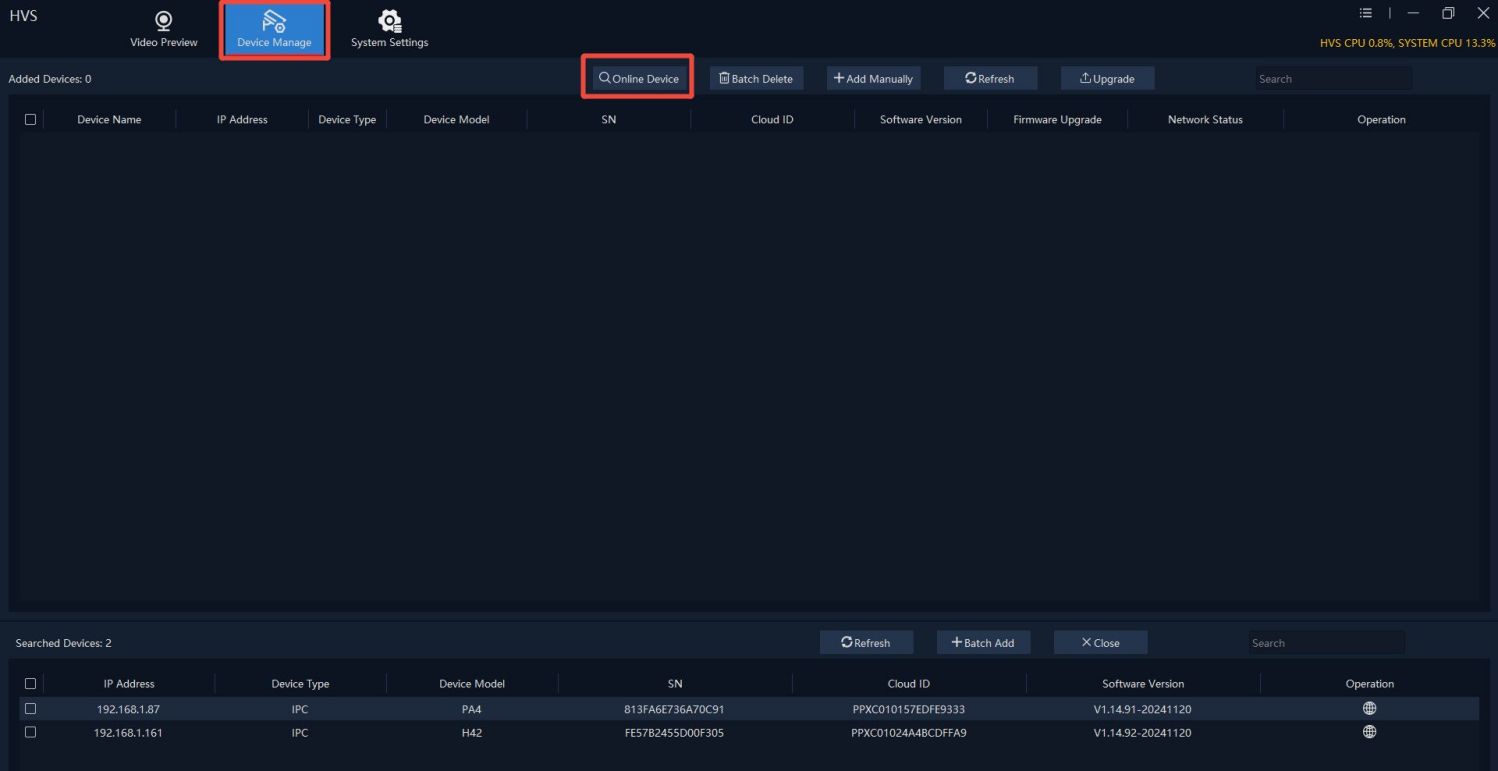
Task: Sort by Device Name column header
Action: pyautogui.click(x=109, y=119)
